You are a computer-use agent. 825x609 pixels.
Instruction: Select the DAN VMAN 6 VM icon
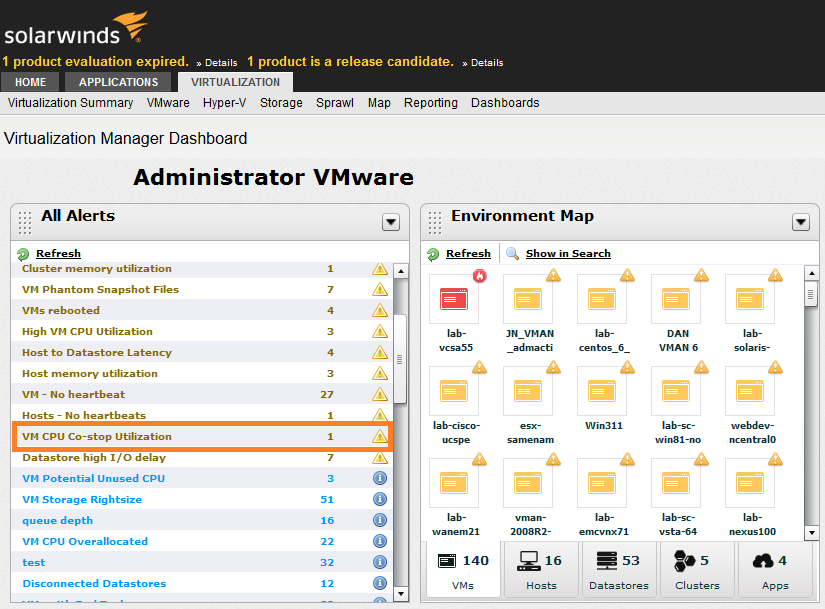pyautogui.click(x=676, y=299)
